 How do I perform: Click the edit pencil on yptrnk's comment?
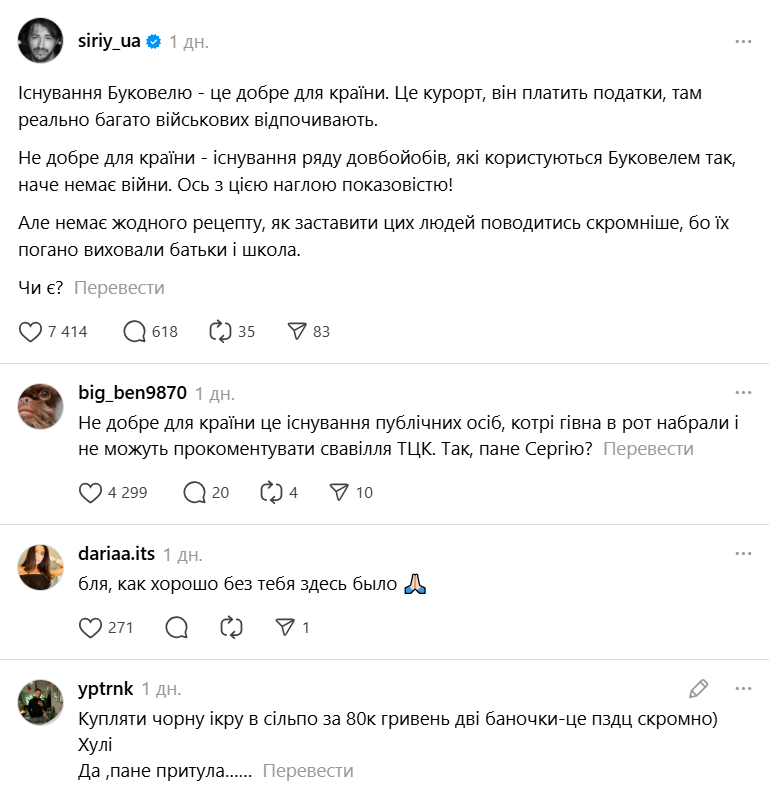699,688
